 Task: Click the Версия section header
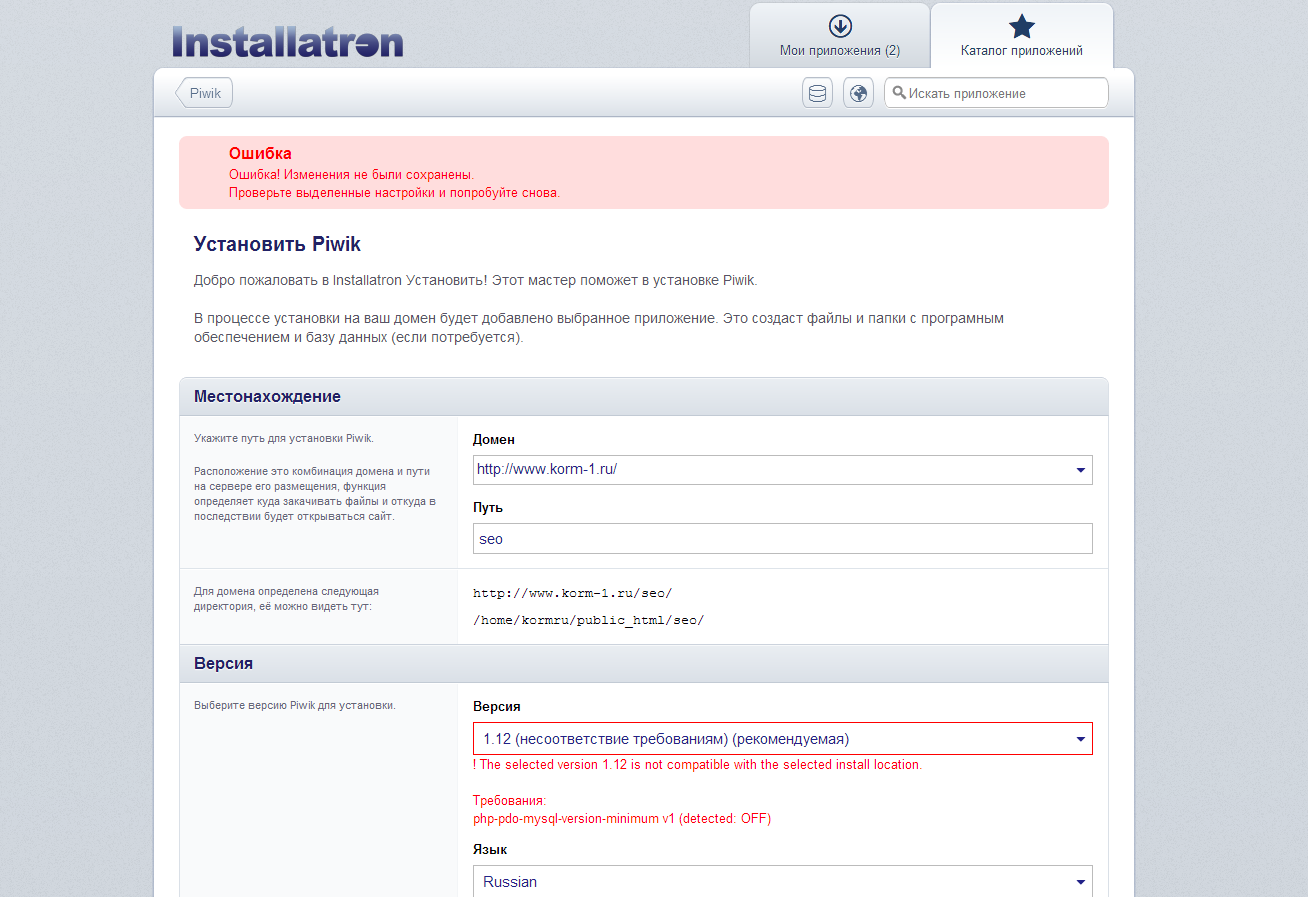point(644,664)
